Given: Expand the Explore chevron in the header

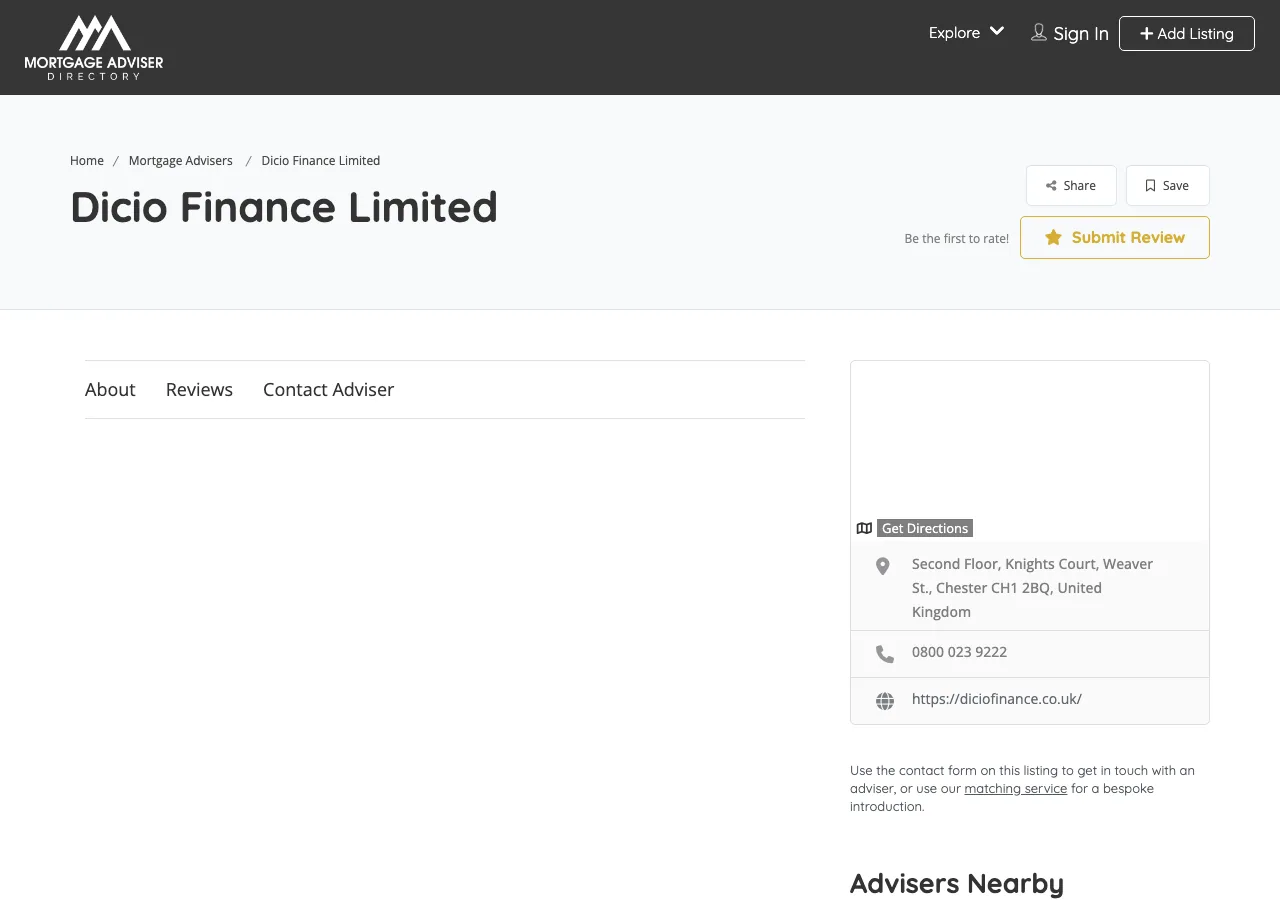Looking at the screenshot, I should click(997, 31).
